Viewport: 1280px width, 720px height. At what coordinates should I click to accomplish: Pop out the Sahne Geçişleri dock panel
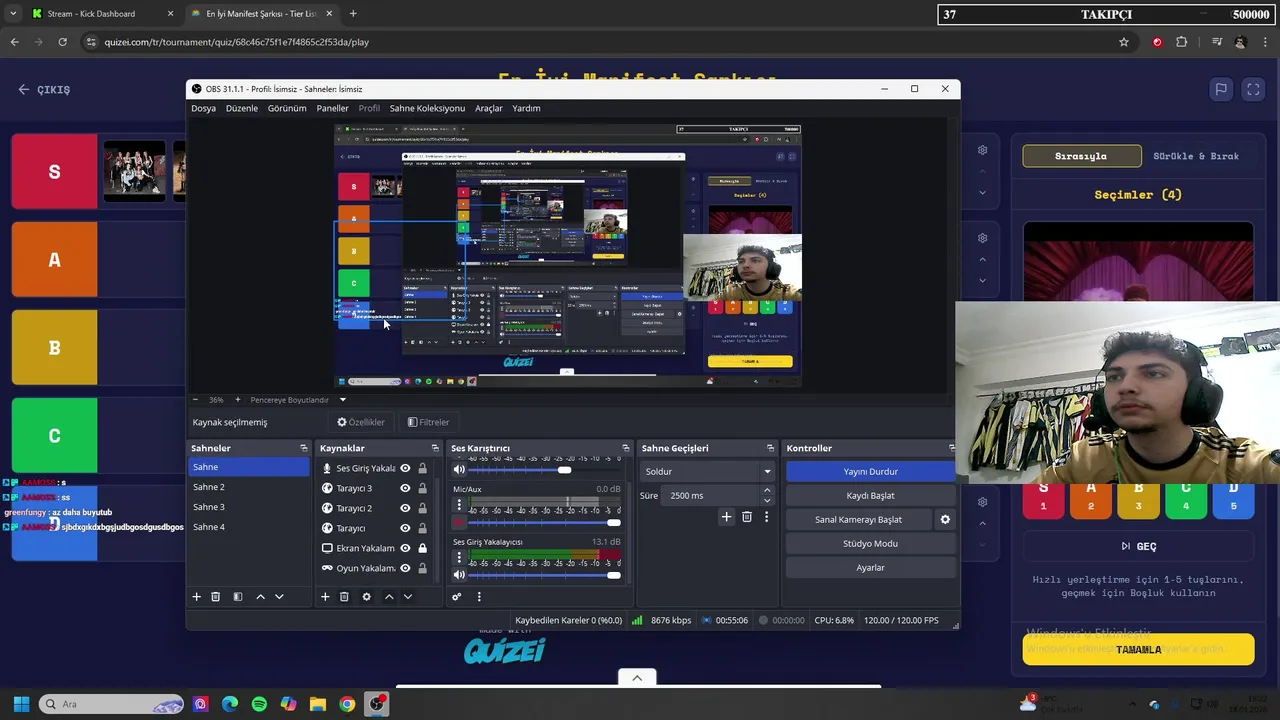coord(770,448)
